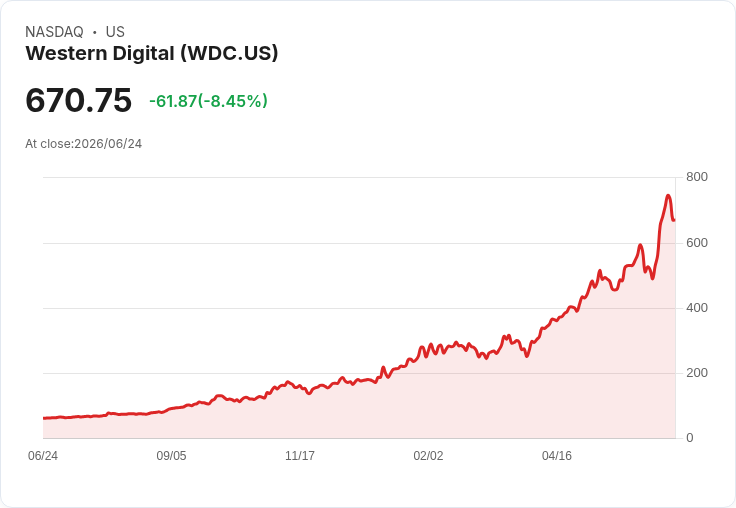736x508 pixels.
Task: Click the peak of the price line
Action: pos(668,195)
